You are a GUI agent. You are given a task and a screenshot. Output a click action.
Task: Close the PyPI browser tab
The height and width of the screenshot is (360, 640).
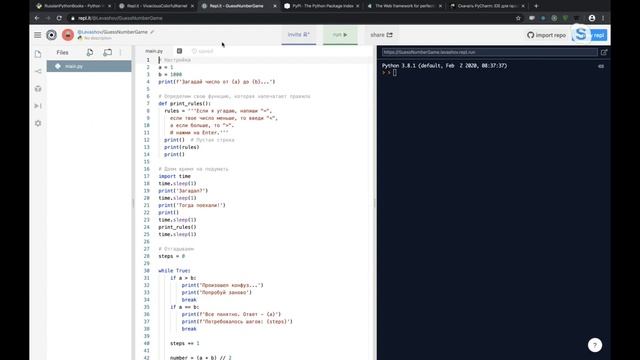(358, 6)
